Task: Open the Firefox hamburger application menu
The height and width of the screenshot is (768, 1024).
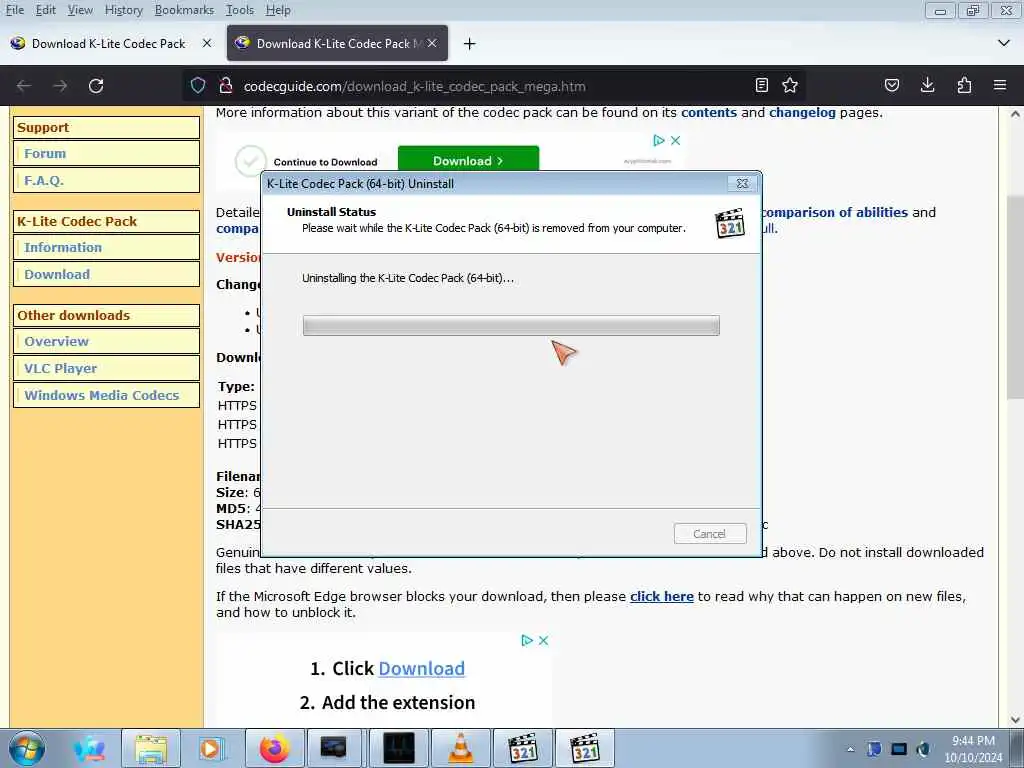Action: (1000, 86)
